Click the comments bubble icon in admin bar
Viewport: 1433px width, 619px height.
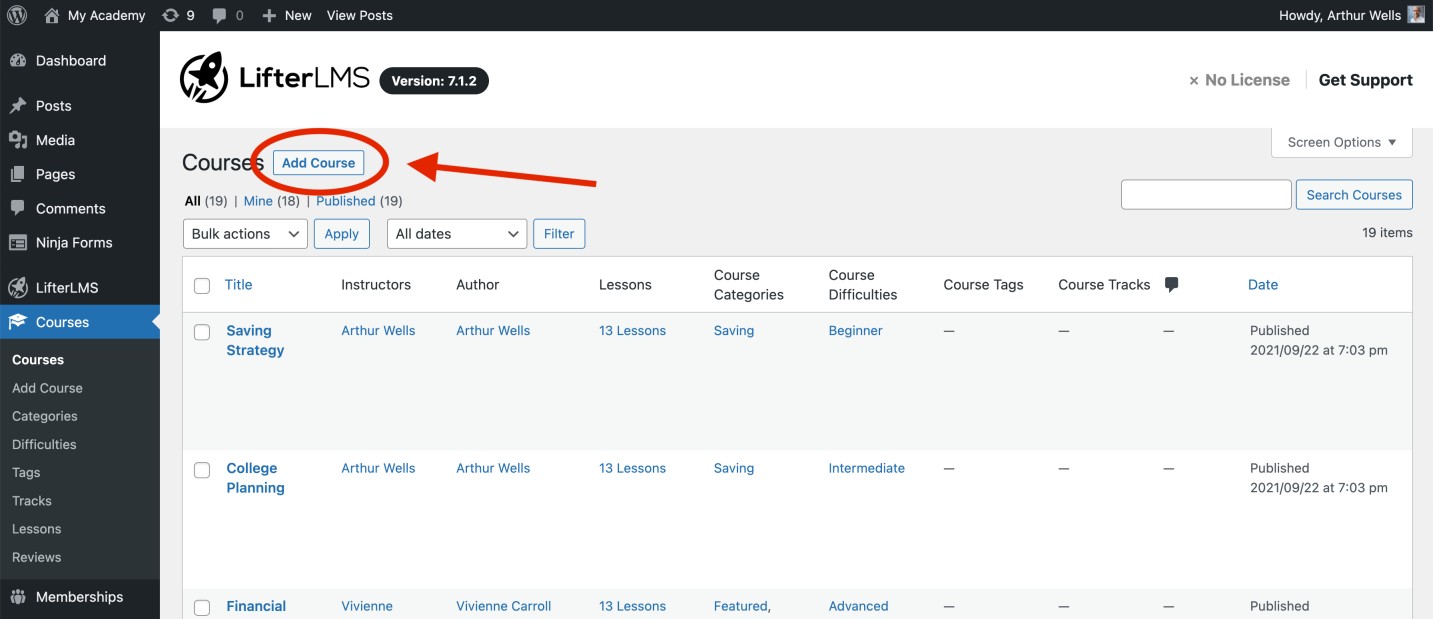coord(219,16)
